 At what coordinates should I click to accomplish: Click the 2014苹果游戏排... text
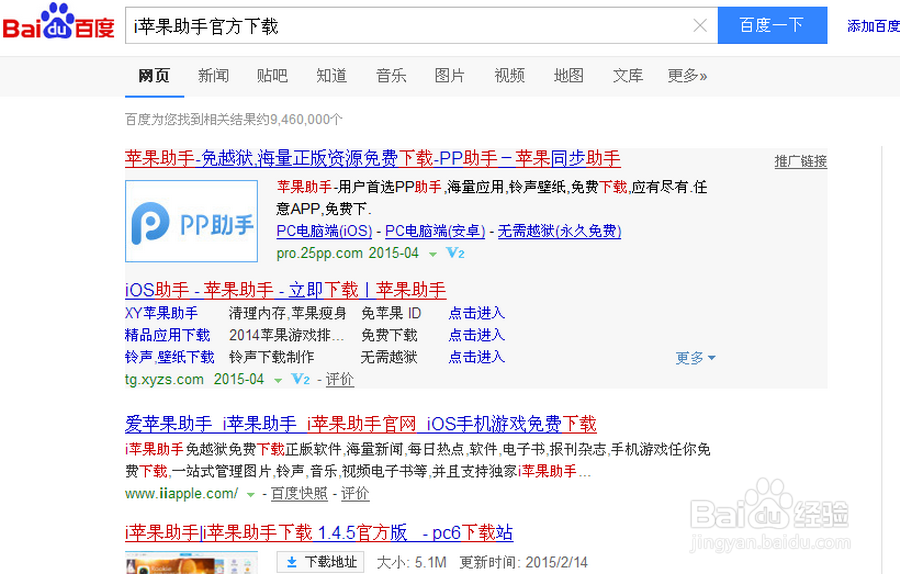pos(286,335)
